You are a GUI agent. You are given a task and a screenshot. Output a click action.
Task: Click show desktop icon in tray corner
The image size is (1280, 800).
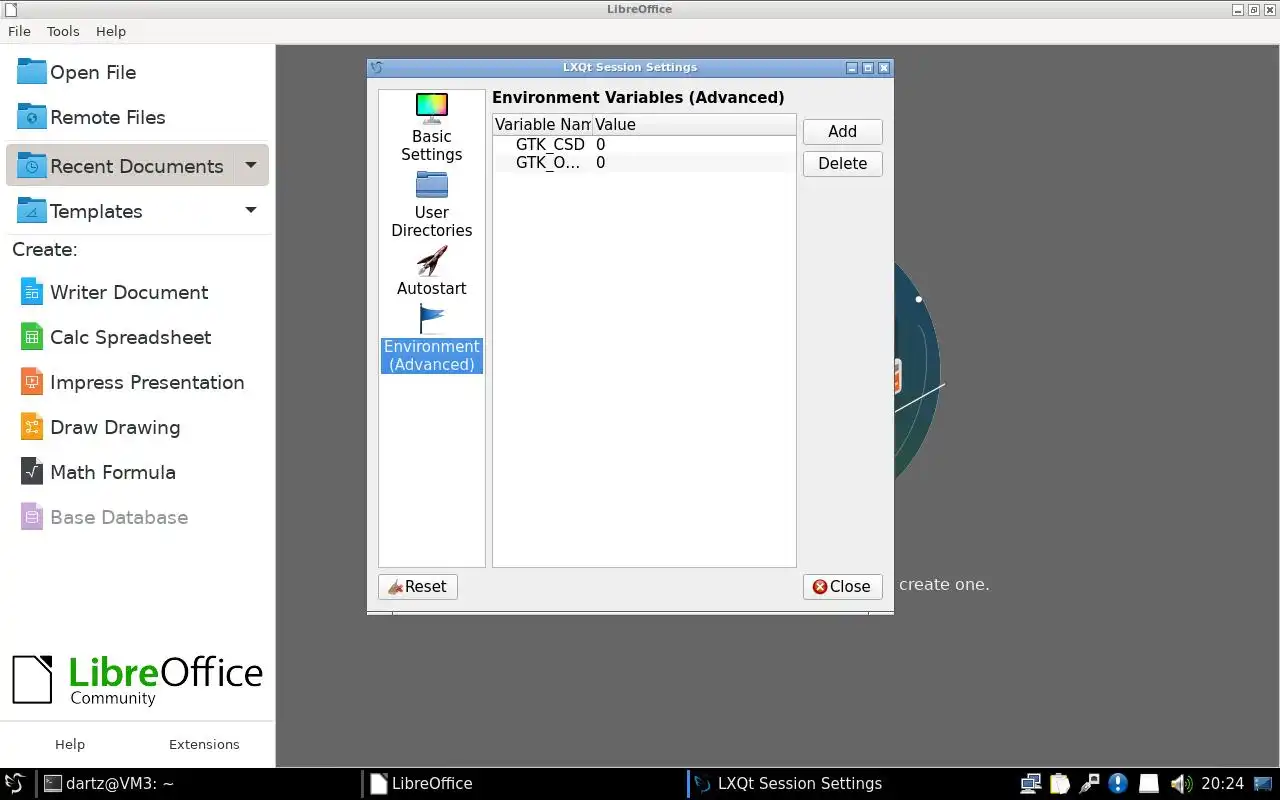pos(1264,783)
